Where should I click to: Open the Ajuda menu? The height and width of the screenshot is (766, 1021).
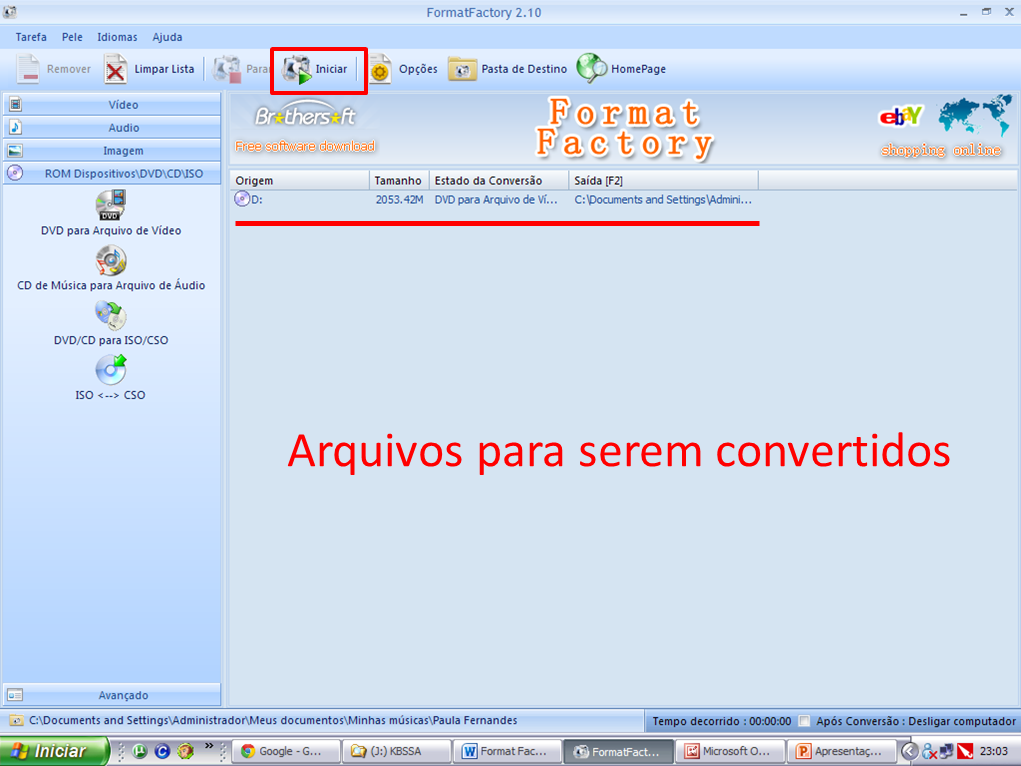167,37
